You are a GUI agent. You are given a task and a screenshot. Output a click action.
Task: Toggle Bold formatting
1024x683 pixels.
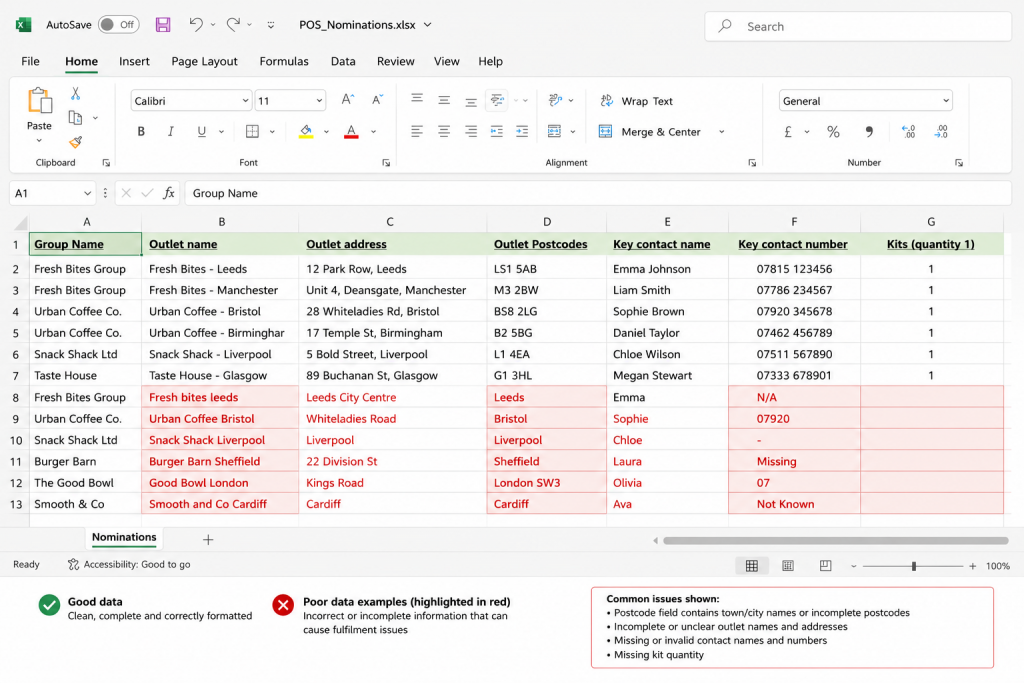tap(141, 131)
